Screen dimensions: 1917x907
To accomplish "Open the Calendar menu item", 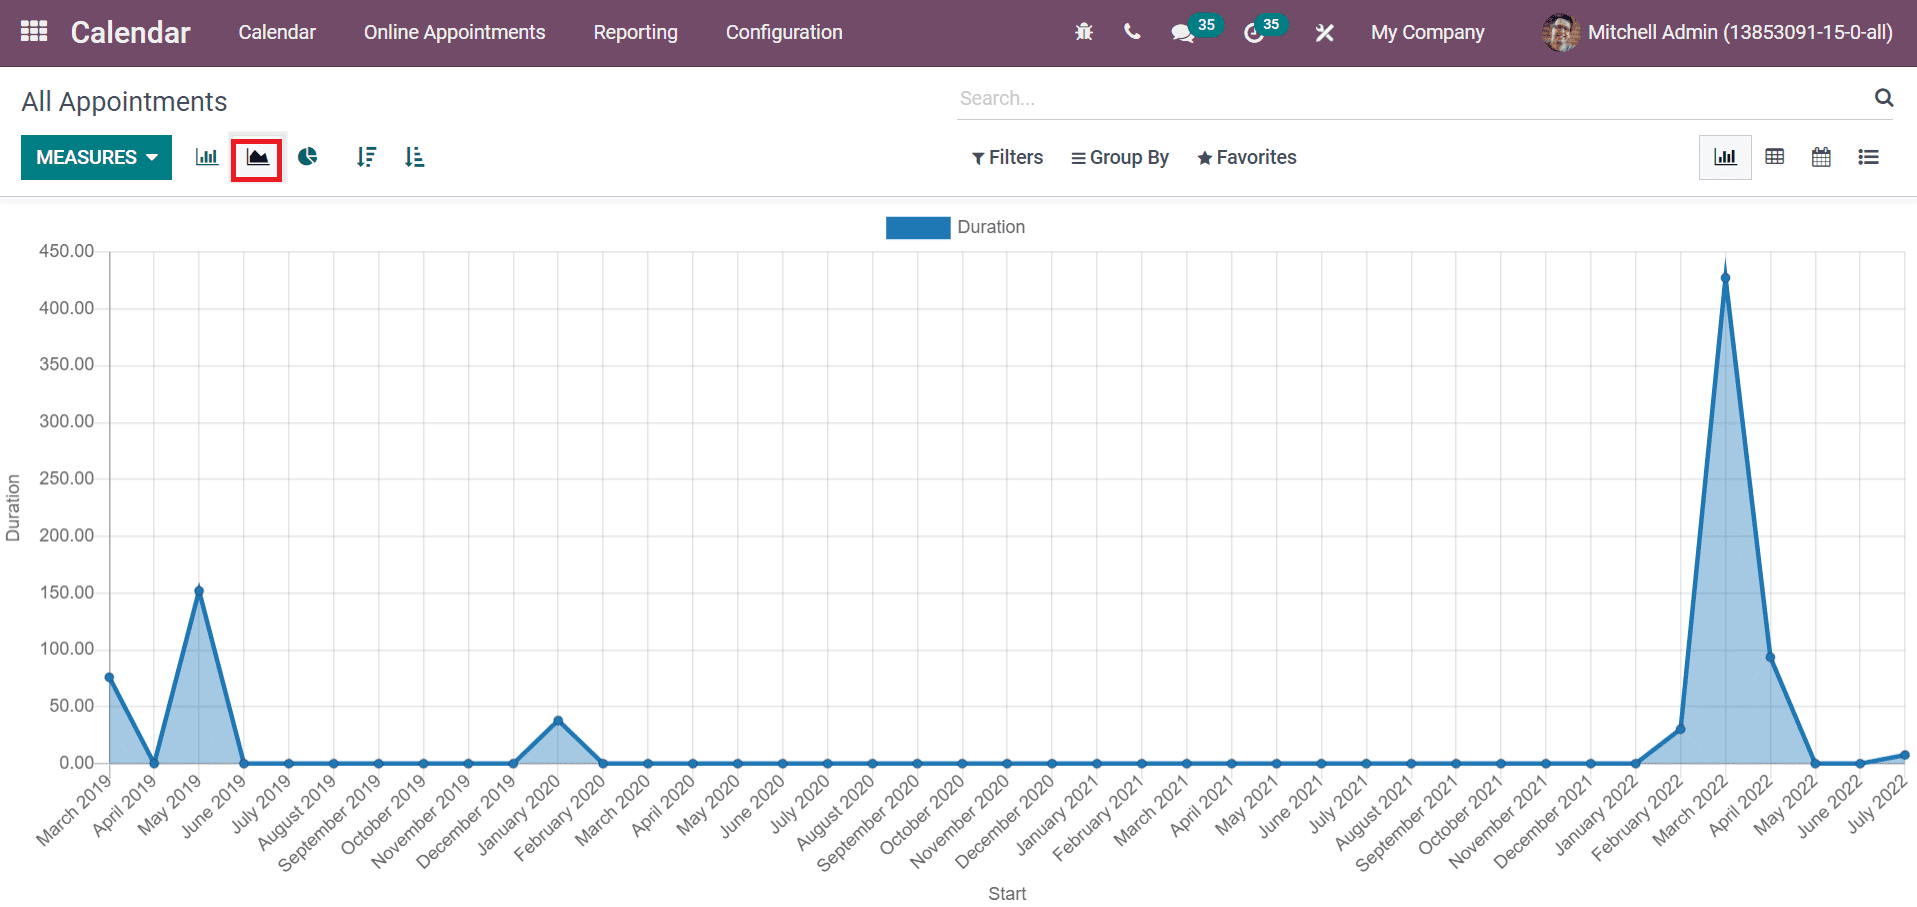I will click(277, 32).
